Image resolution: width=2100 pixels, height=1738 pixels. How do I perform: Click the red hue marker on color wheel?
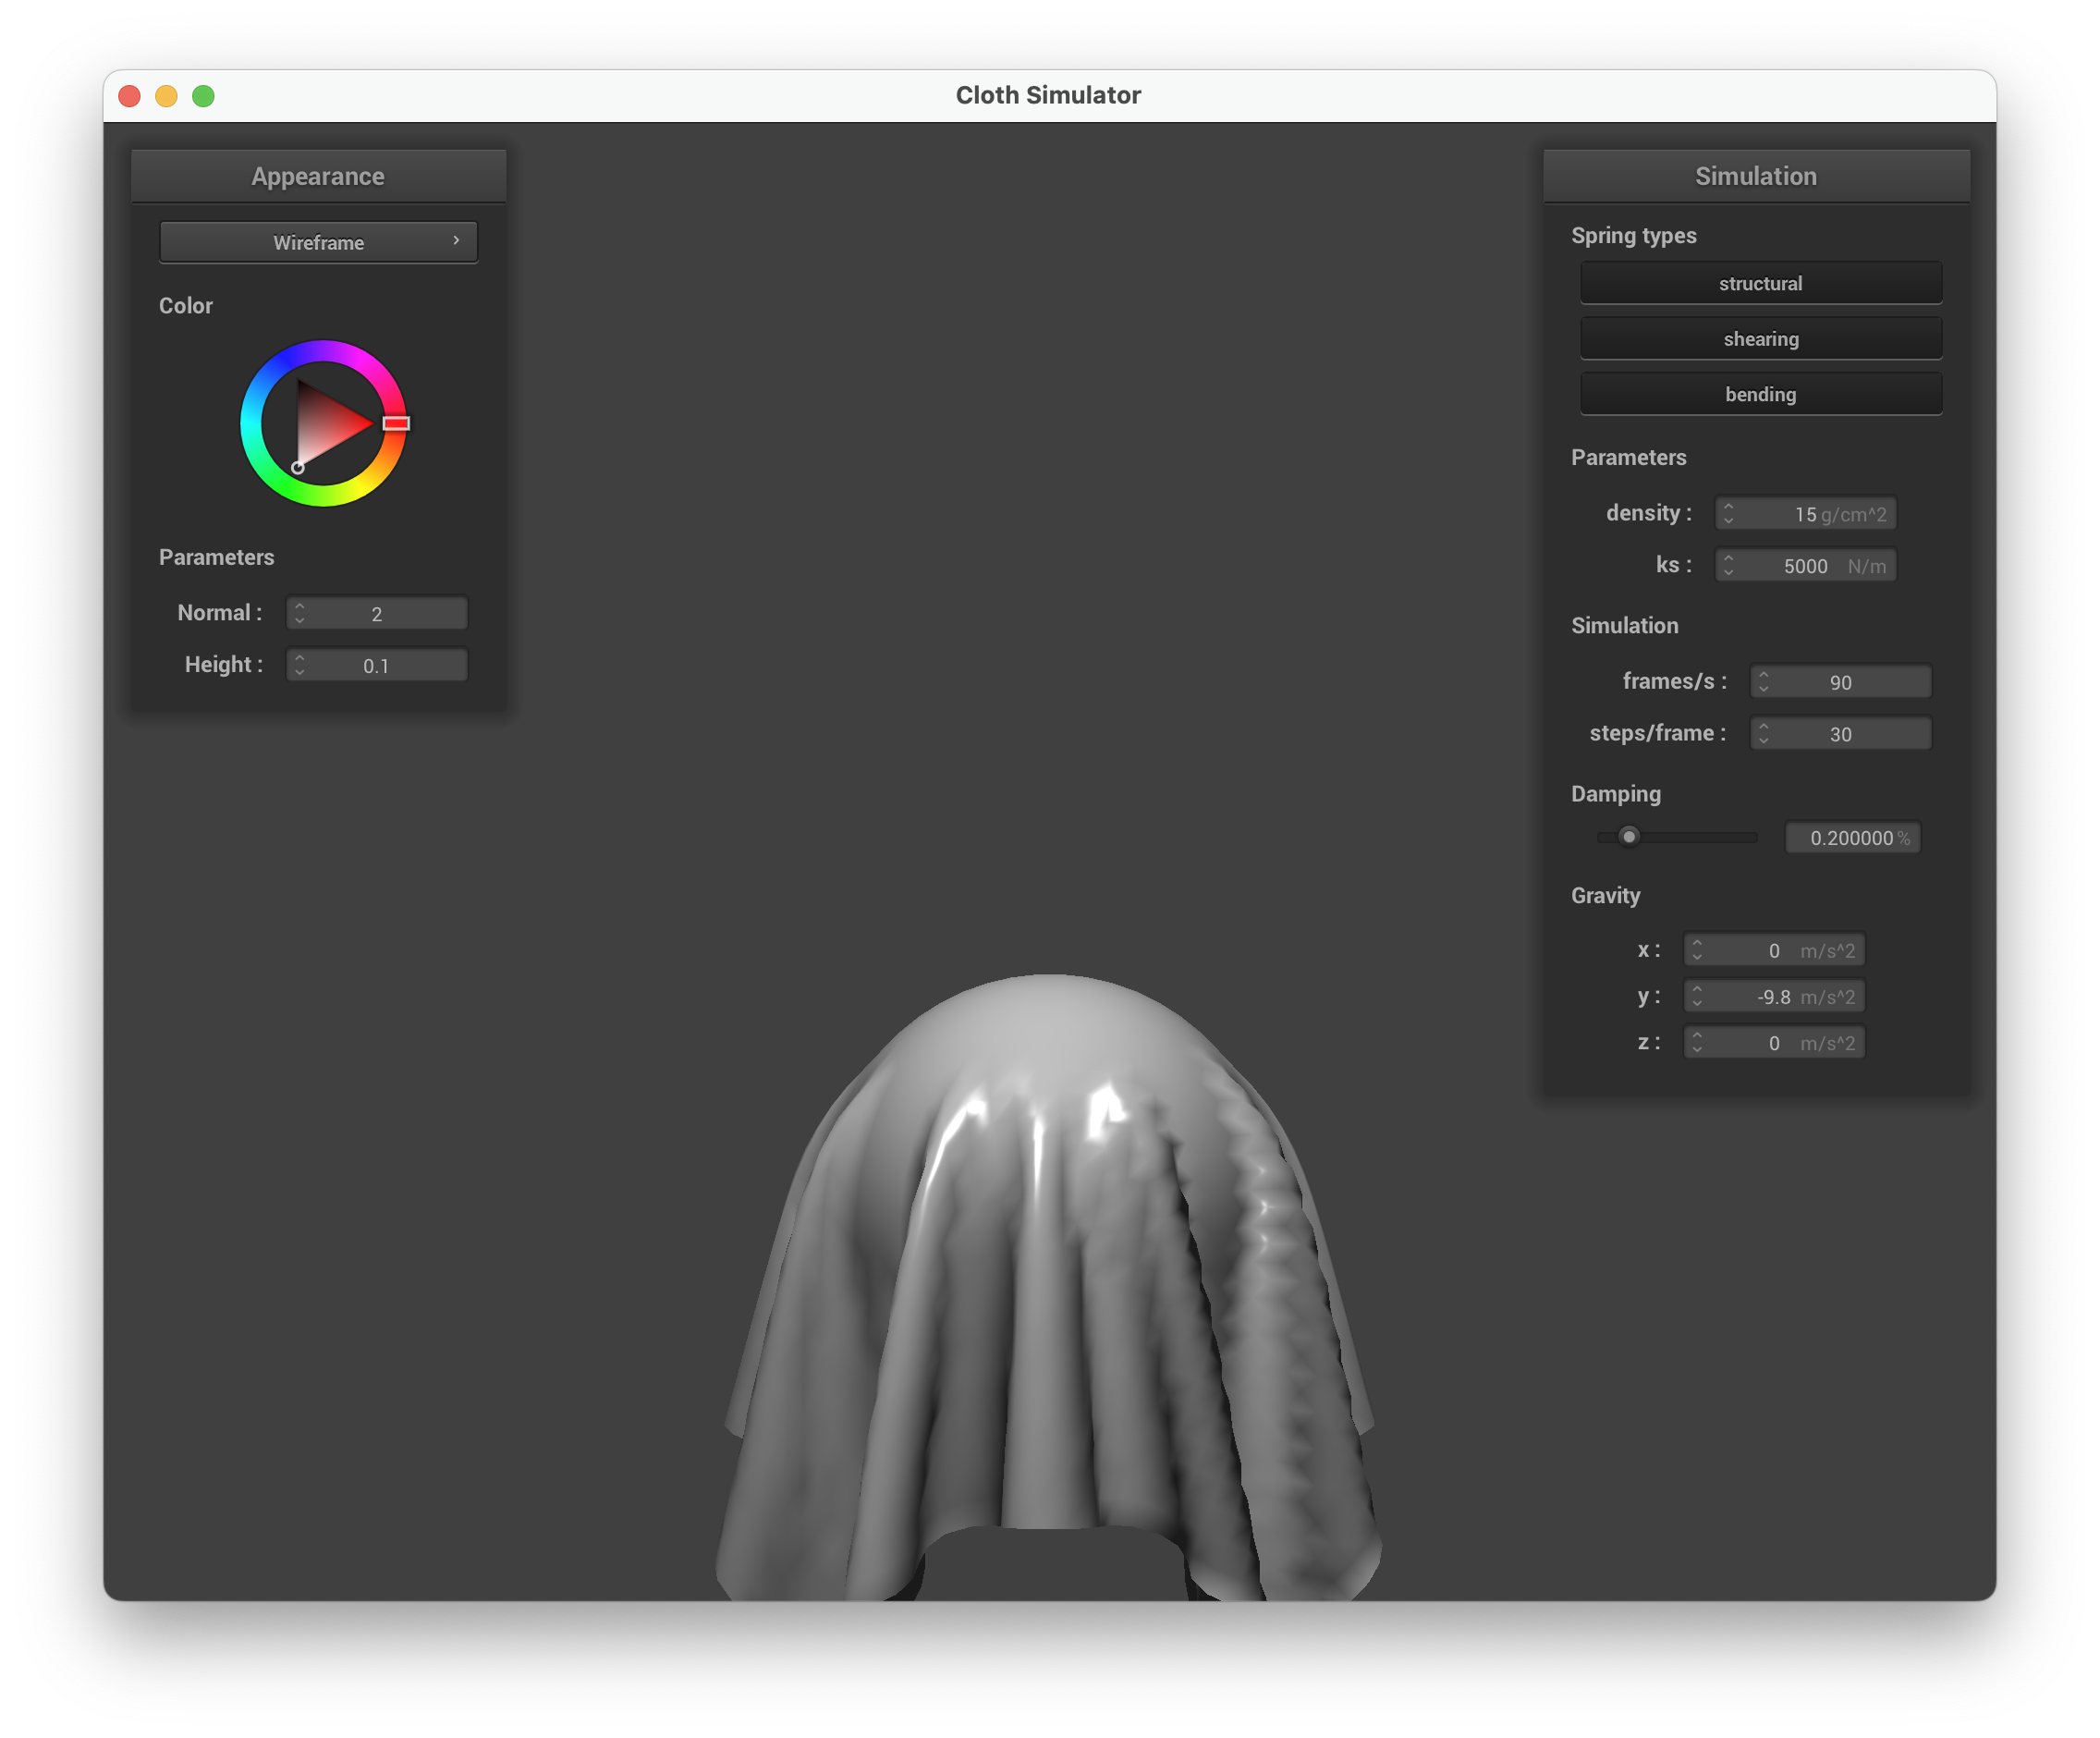point(396,423)
